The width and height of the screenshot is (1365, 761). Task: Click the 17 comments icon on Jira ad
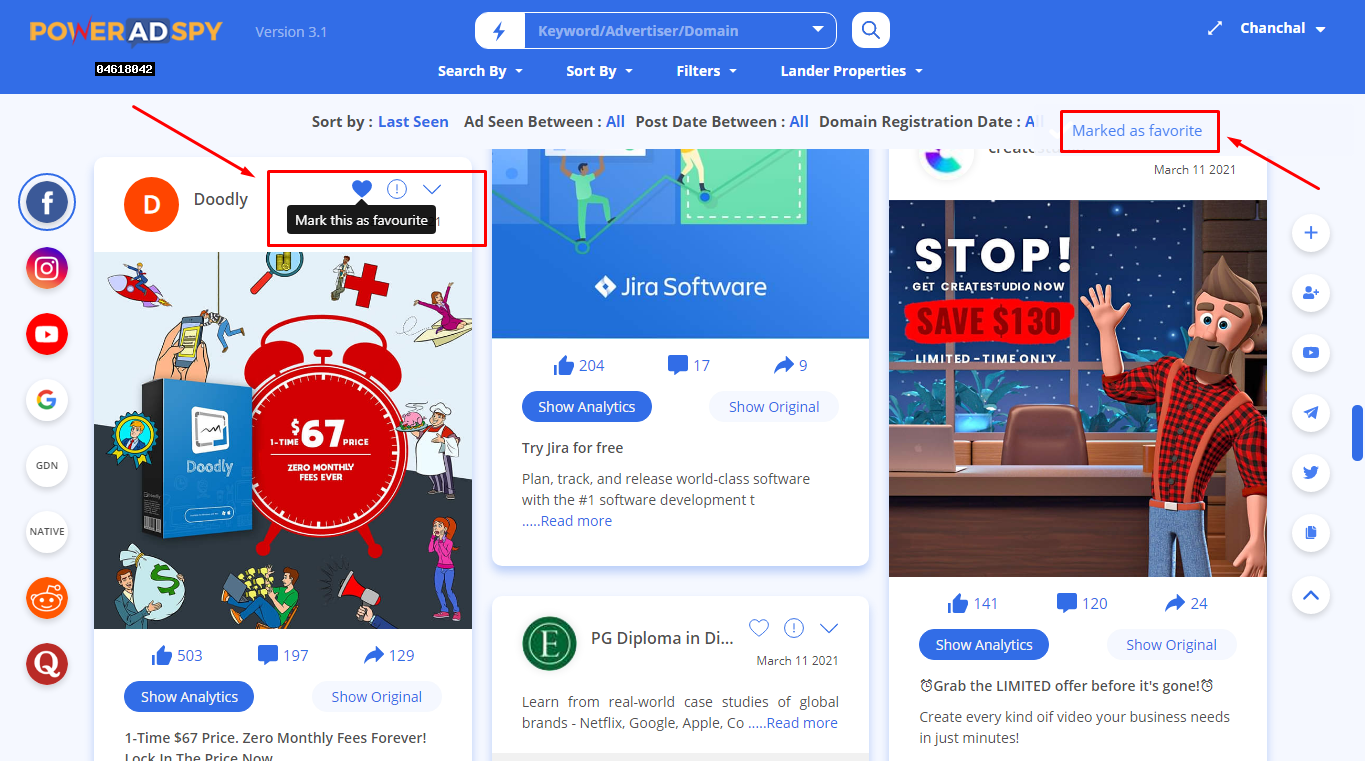(x=678, y=365)
